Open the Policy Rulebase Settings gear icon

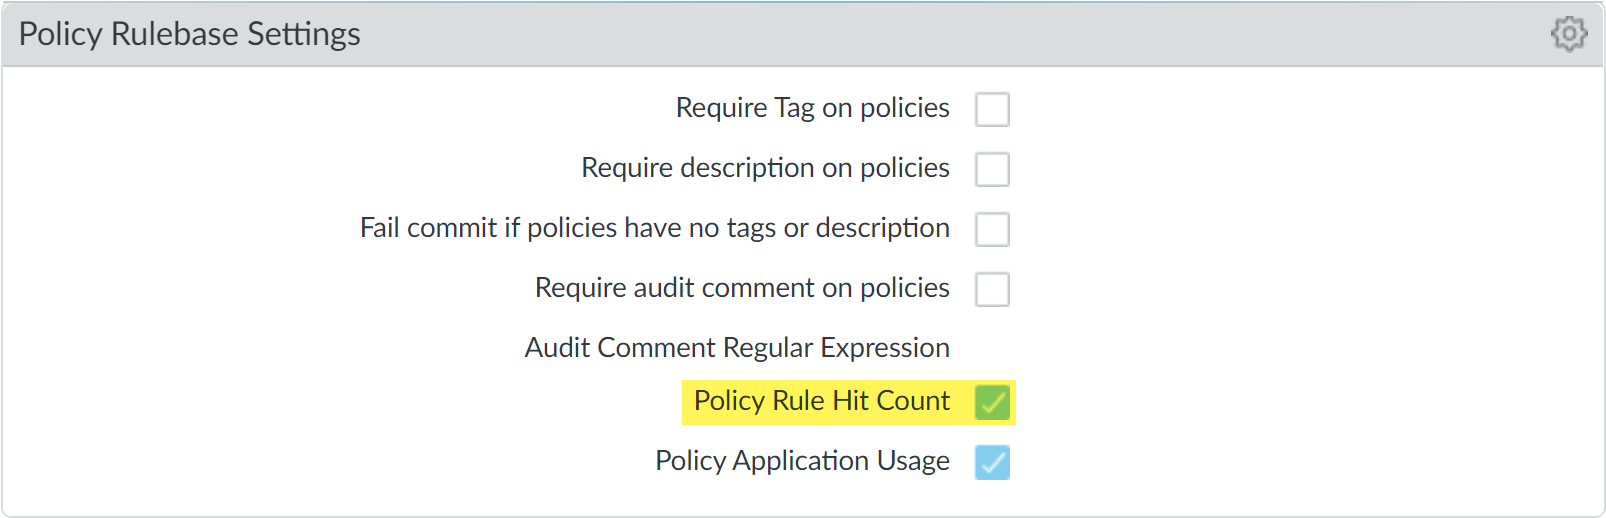coord(1569,34)
